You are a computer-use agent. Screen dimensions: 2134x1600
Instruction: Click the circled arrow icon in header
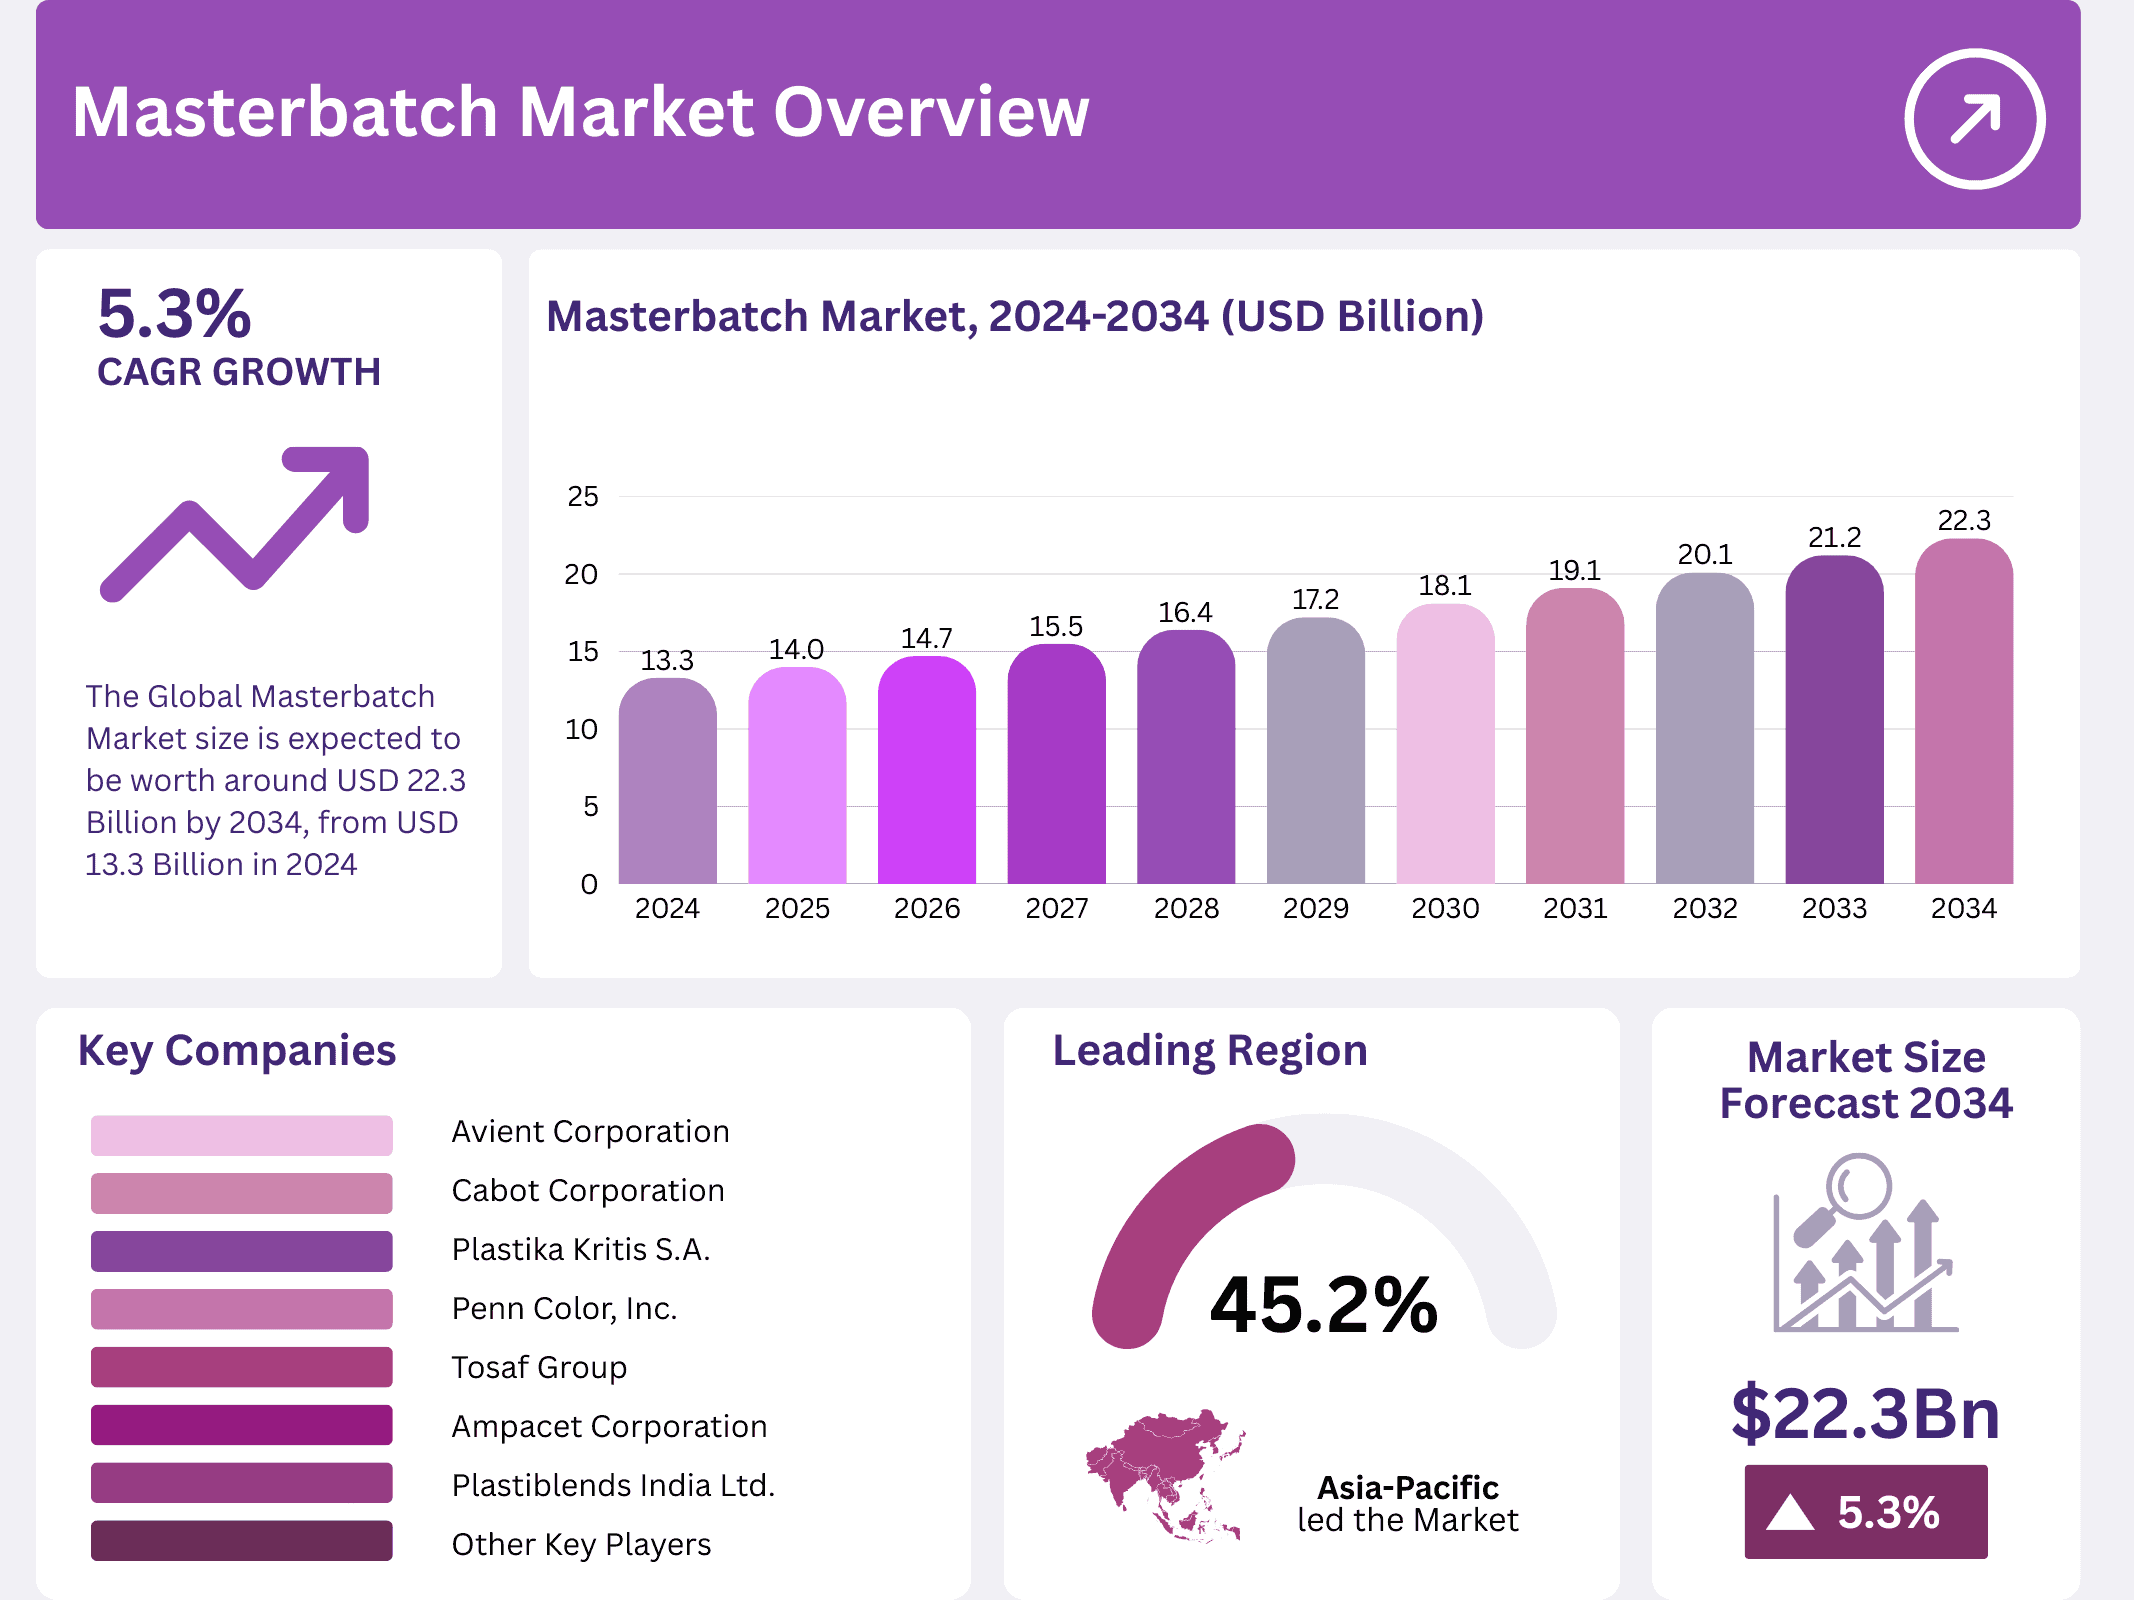1974,119
